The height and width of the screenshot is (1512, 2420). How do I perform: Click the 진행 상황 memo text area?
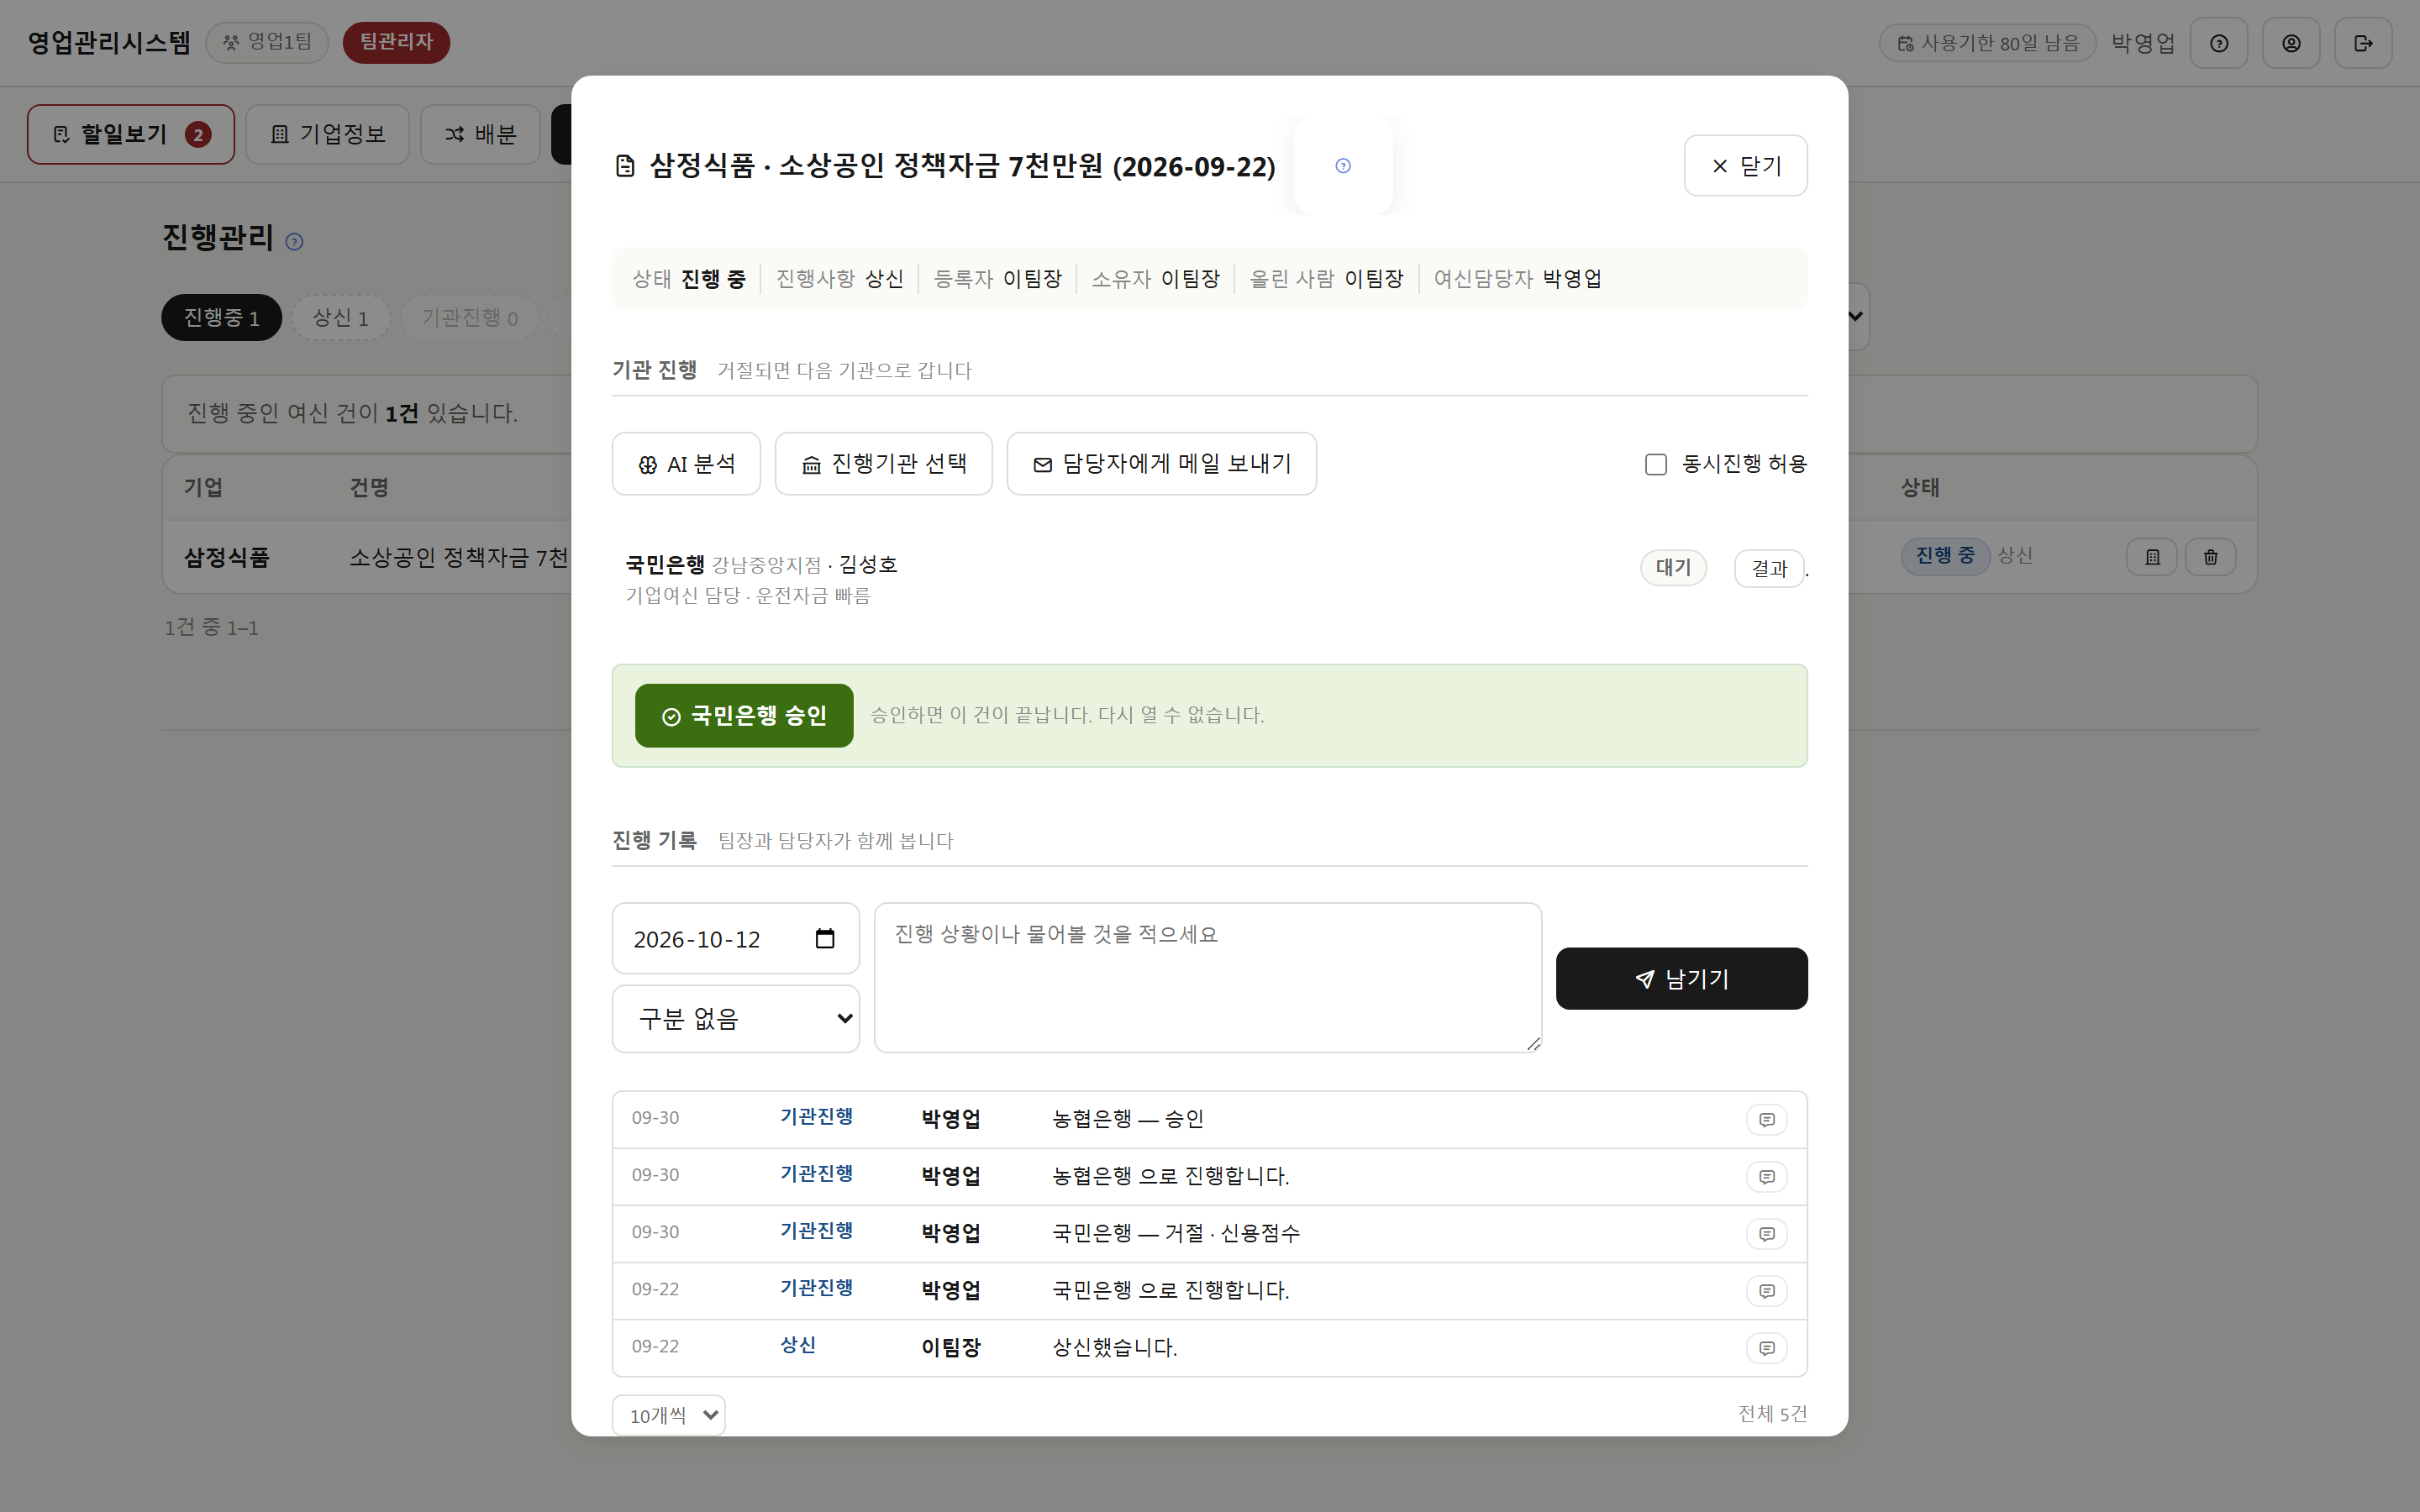[1207, 978]
